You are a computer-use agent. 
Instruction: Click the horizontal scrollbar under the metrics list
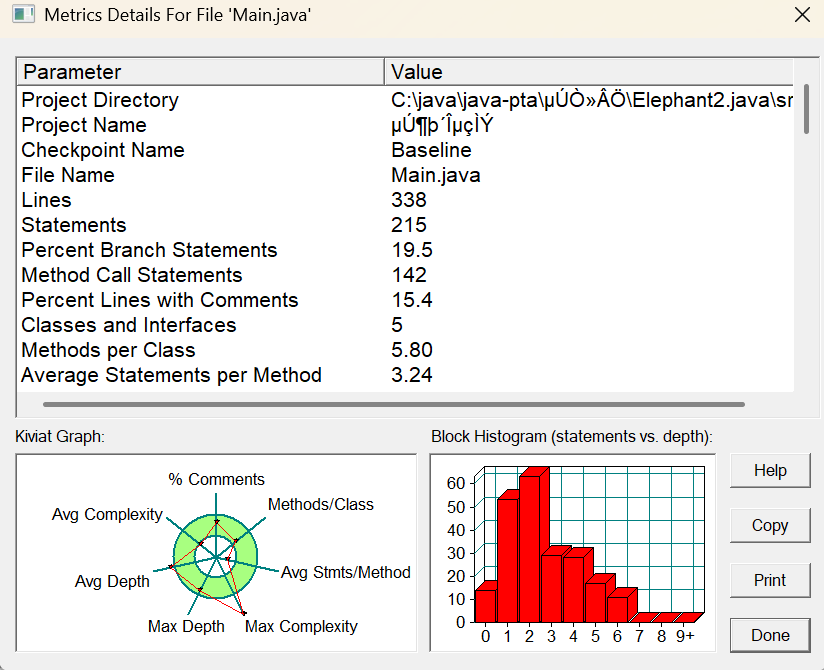click(395, 405)
